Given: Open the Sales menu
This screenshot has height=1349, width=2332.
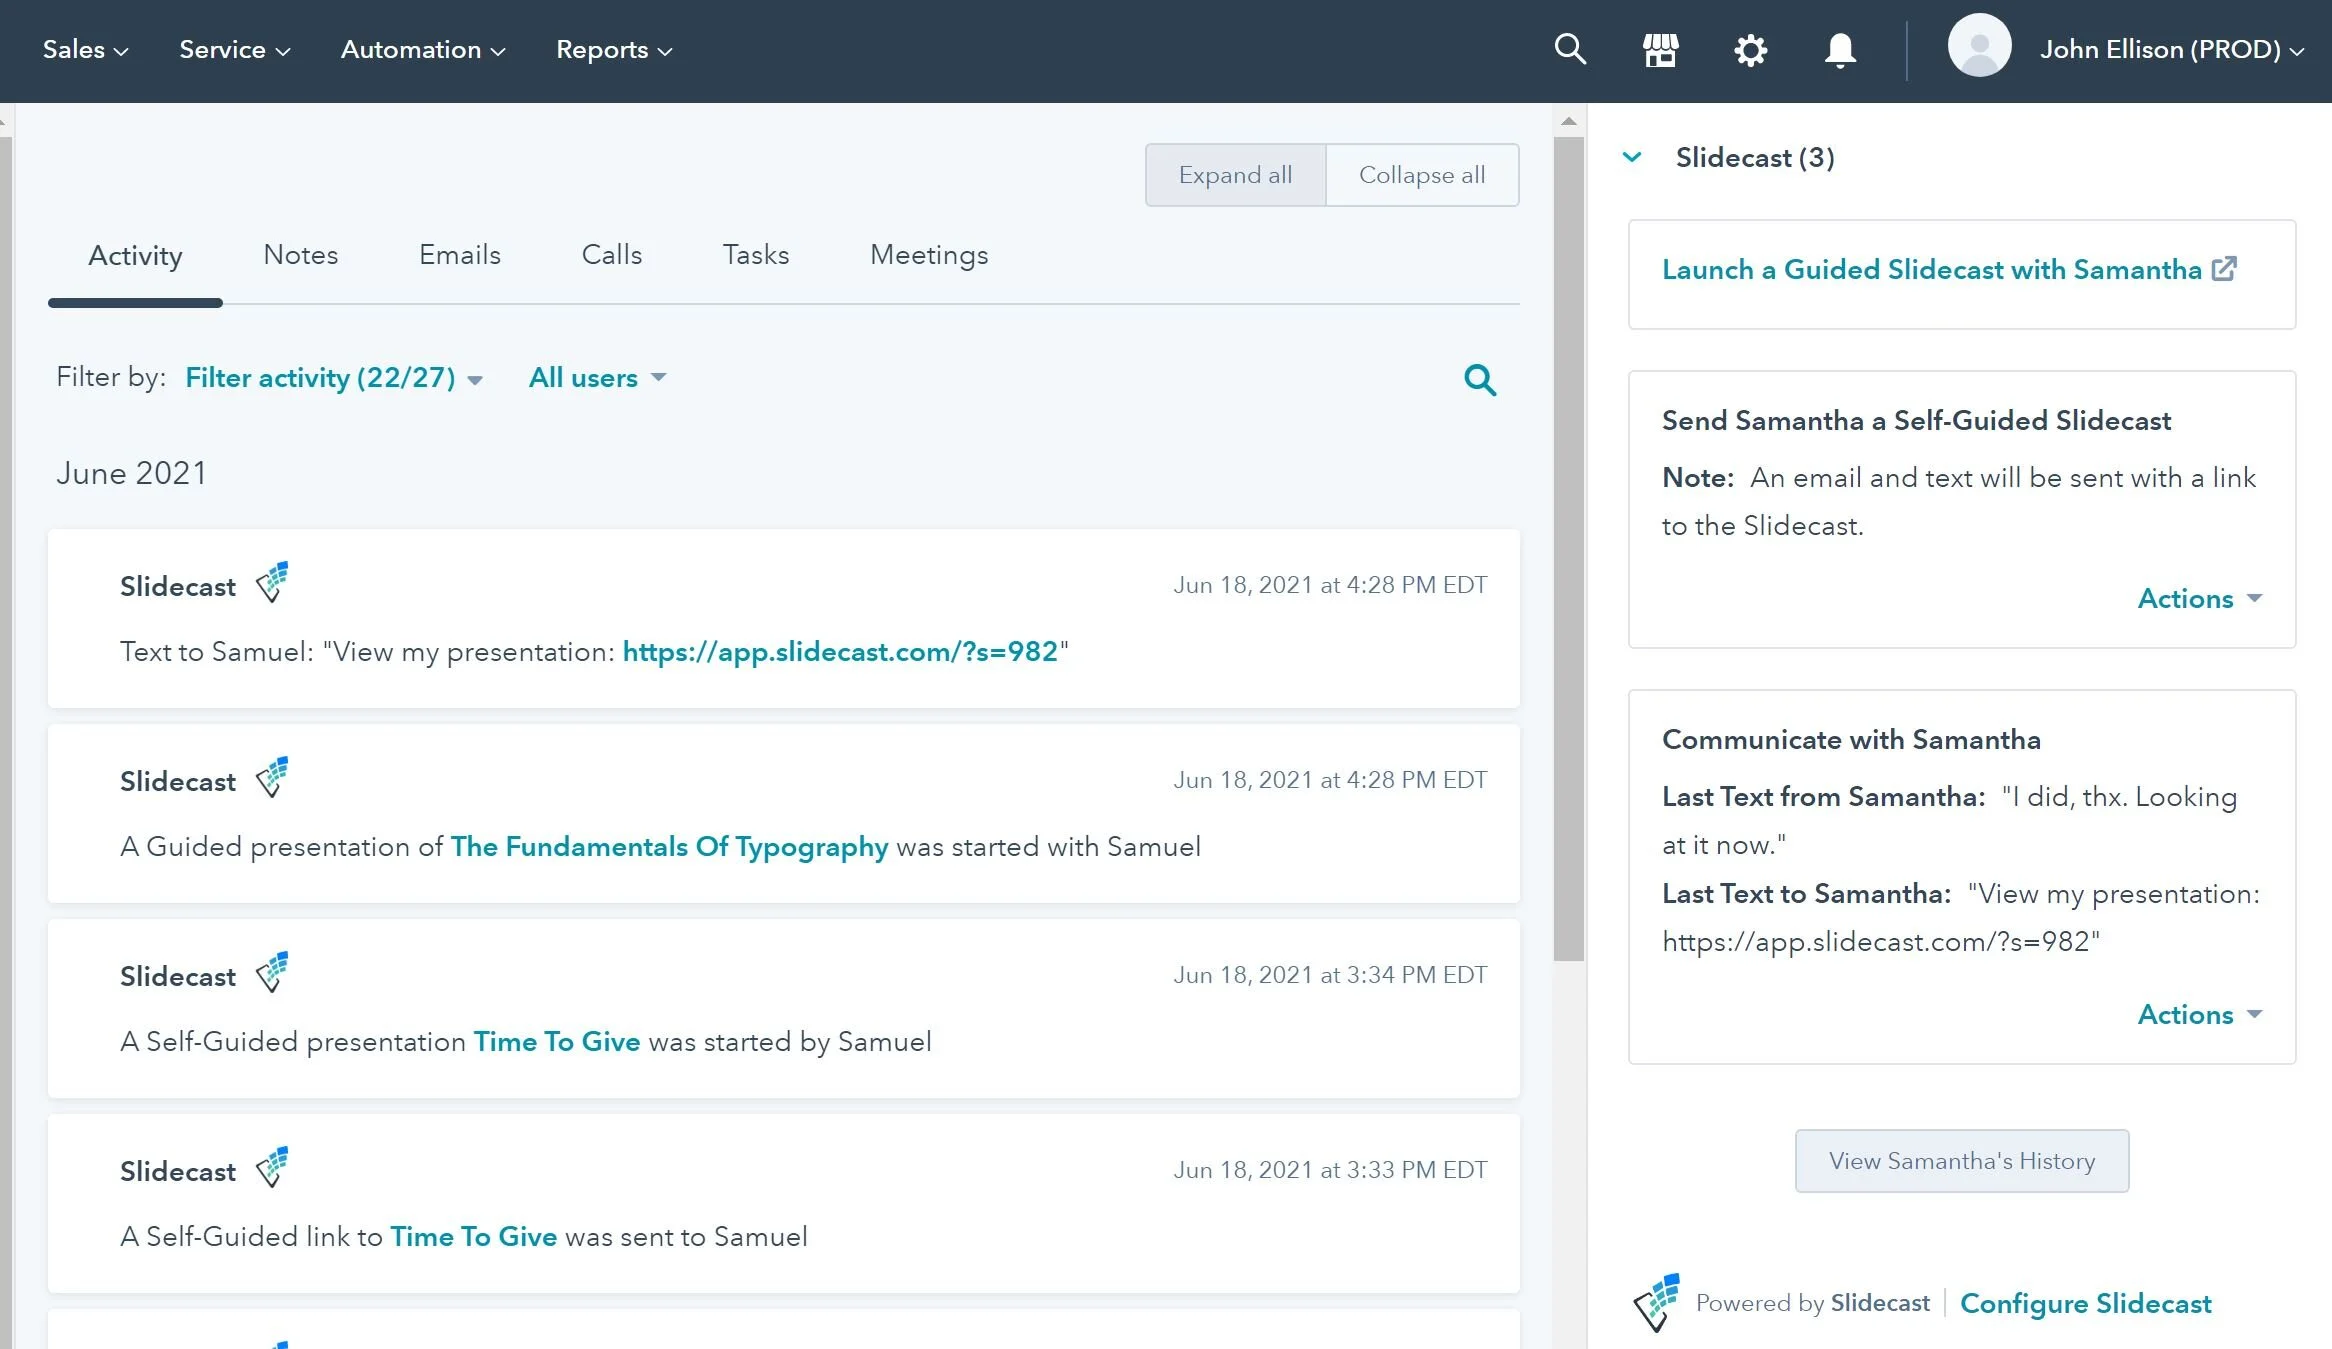Looking at the screenshot, I should click(85, 49).
